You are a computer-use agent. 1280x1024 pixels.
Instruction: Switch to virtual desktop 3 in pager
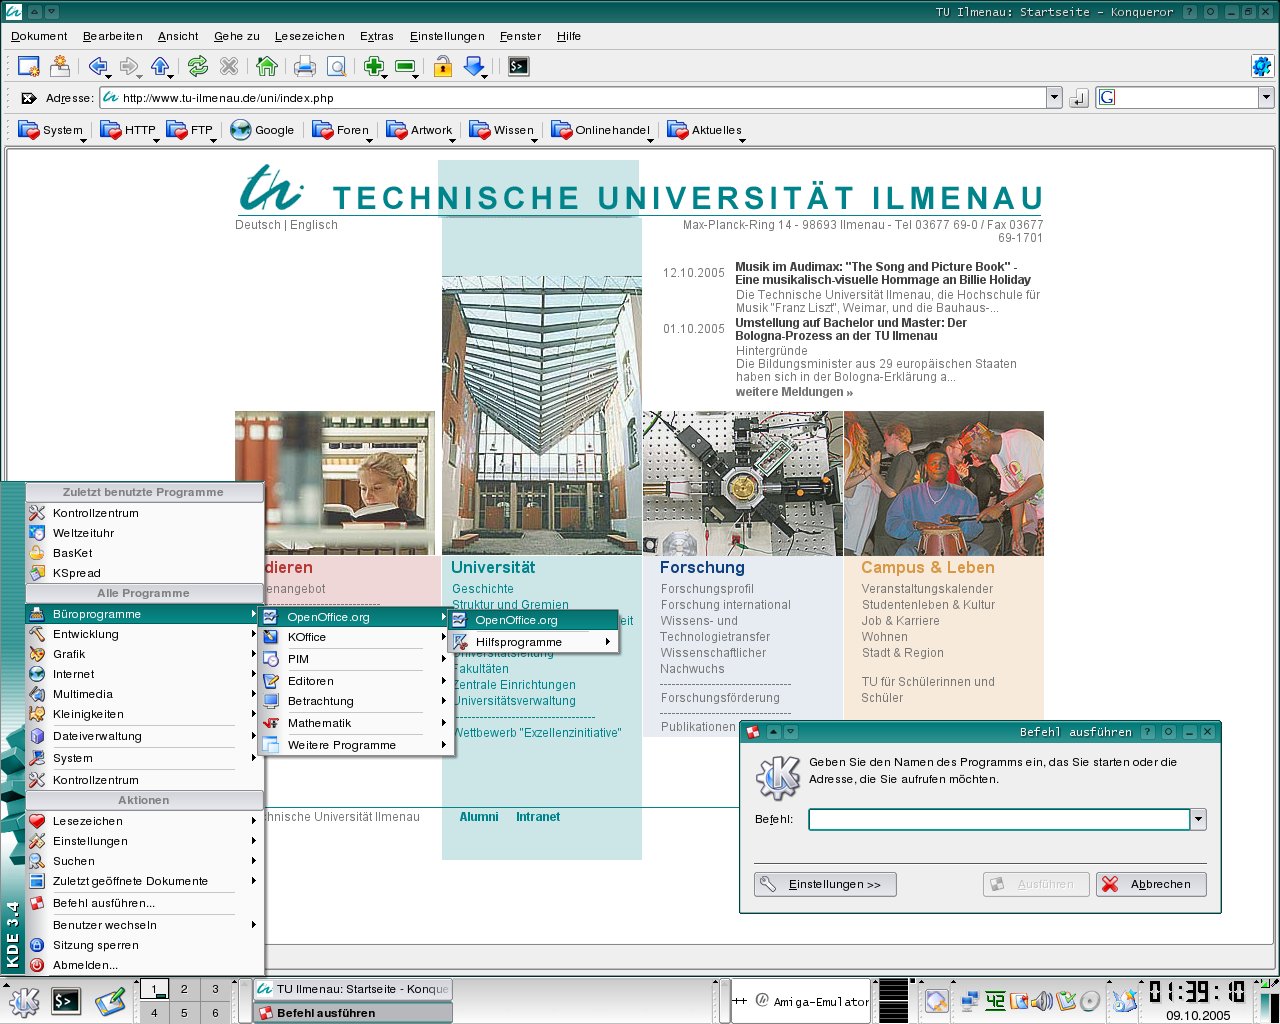click(215, 989)
